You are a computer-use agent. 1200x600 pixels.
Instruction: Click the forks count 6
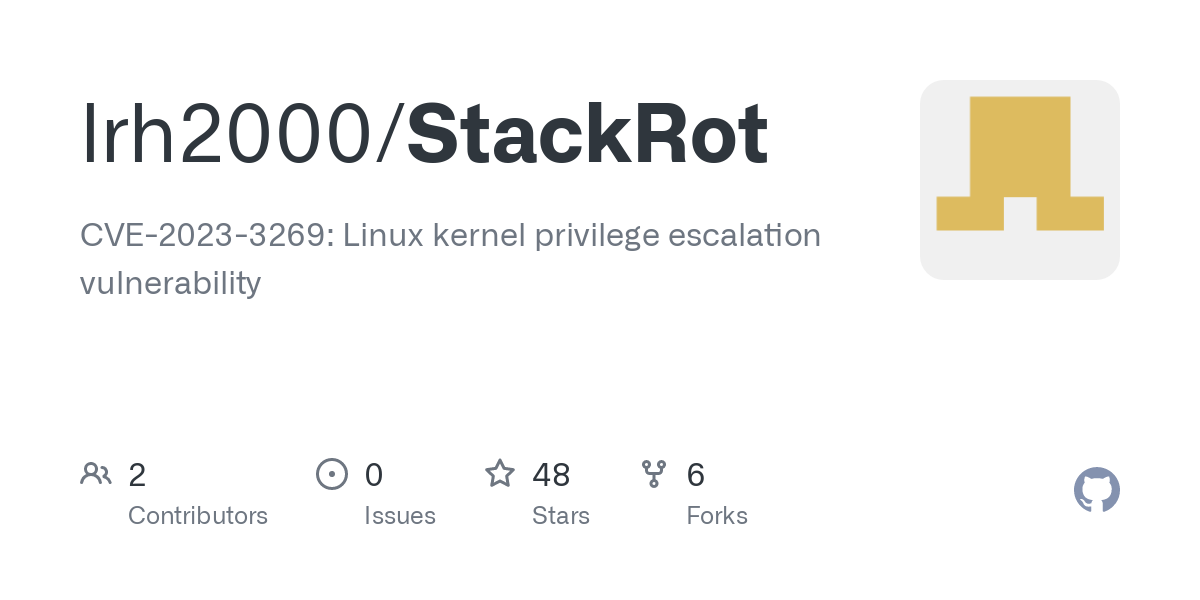(x=696, y=474)
